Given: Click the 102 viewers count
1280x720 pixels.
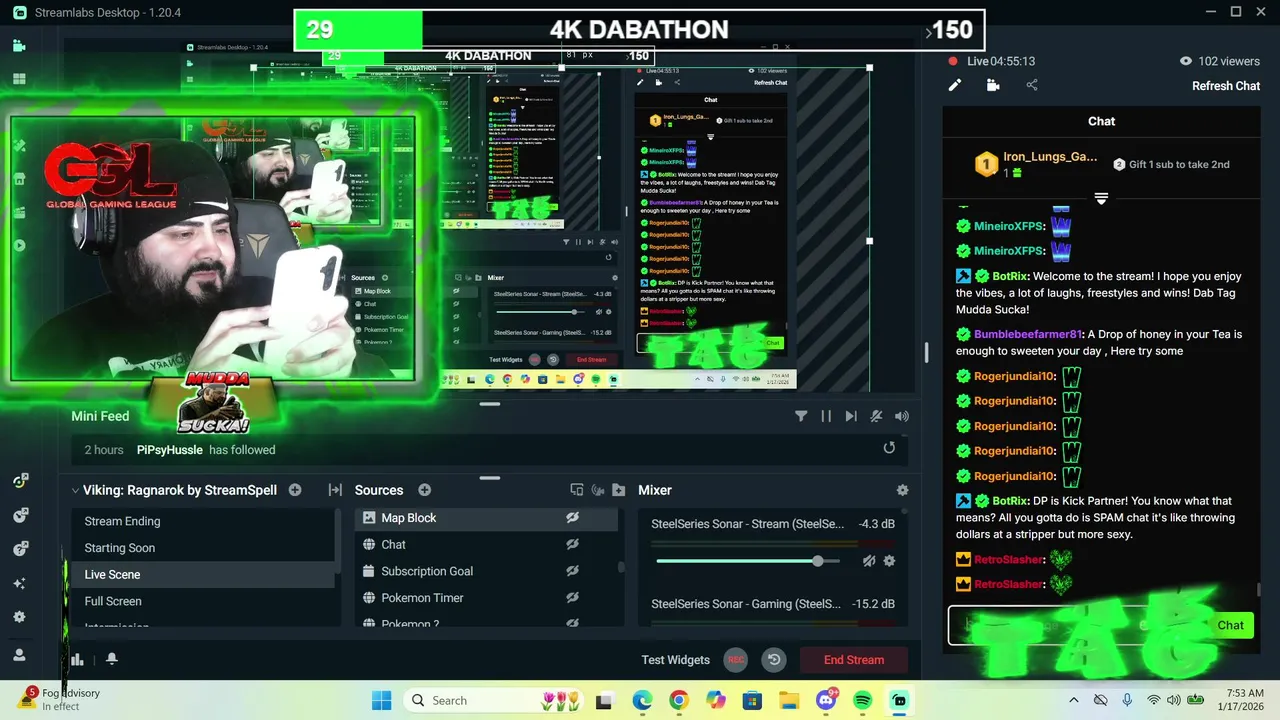Looking at the screenshot, I should tap(1219, 61).
